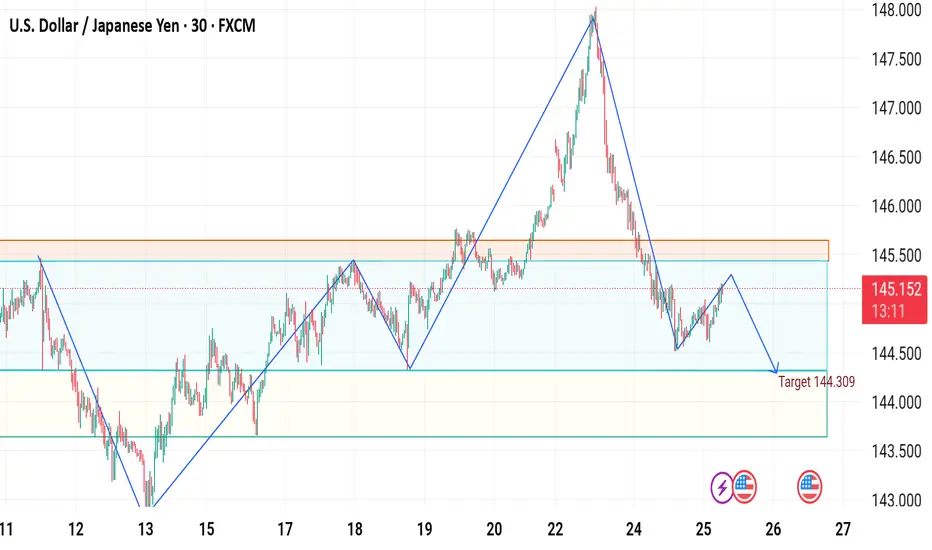
Task: Select the Target 144.309 label
Action: 817,382
